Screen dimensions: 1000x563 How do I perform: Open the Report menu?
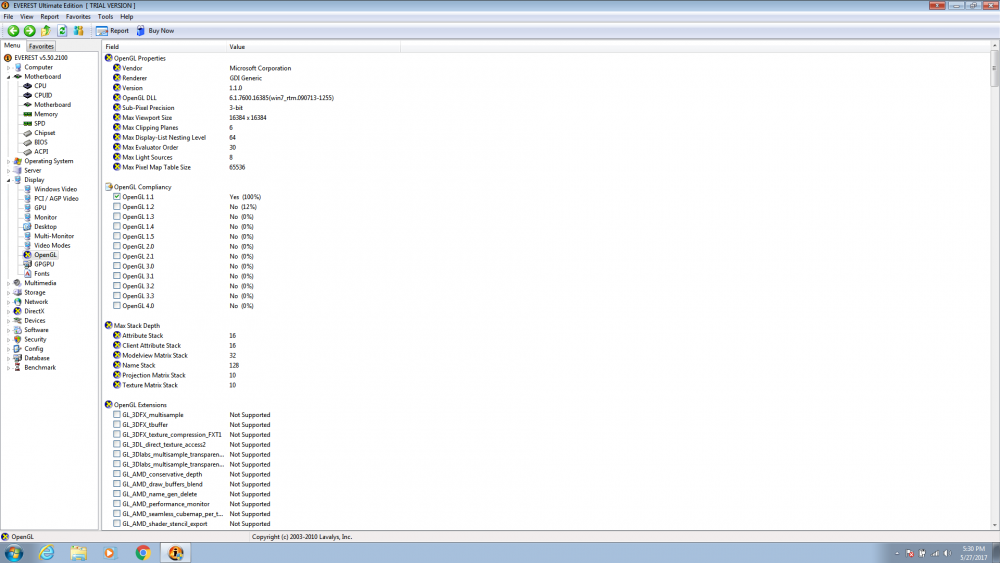click(49, 17)
